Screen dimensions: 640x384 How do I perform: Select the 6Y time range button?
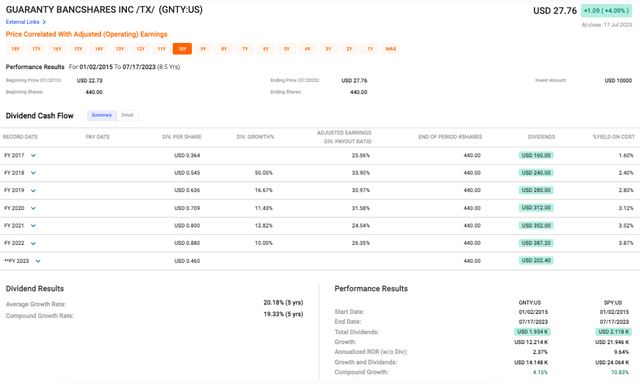click(266, 49)
